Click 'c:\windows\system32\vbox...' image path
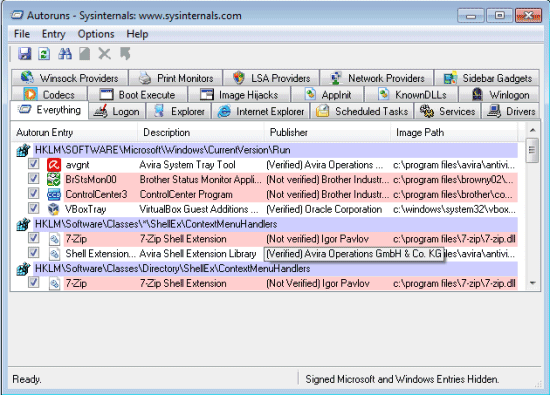Image resolution: width=550 pixels, height=395 pixels. click(454, 209)
